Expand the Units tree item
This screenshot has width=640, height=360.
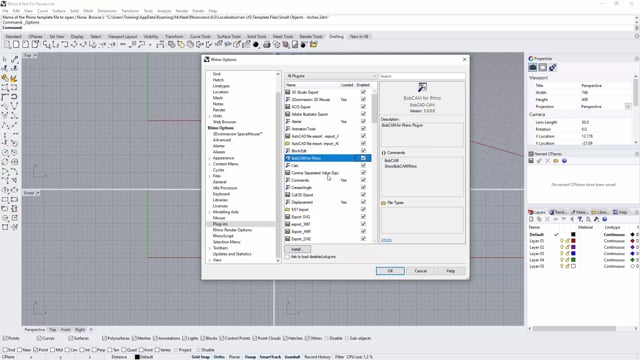pos(210,116)
